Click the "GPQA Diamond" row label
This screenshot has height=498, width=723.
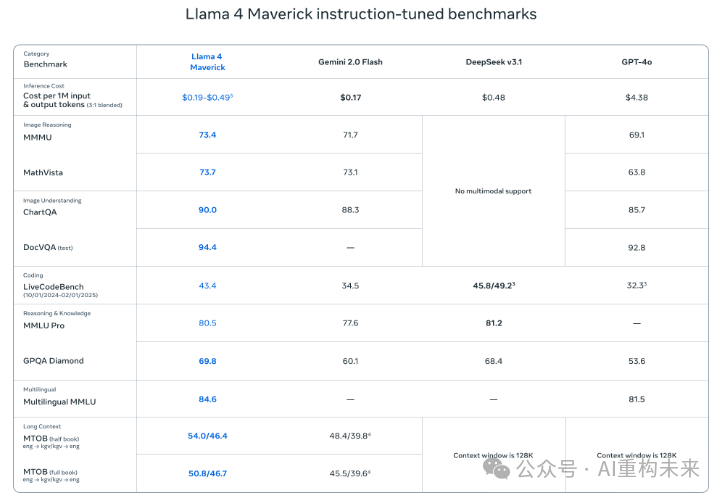pyautogui.click(x=53, y=361)
